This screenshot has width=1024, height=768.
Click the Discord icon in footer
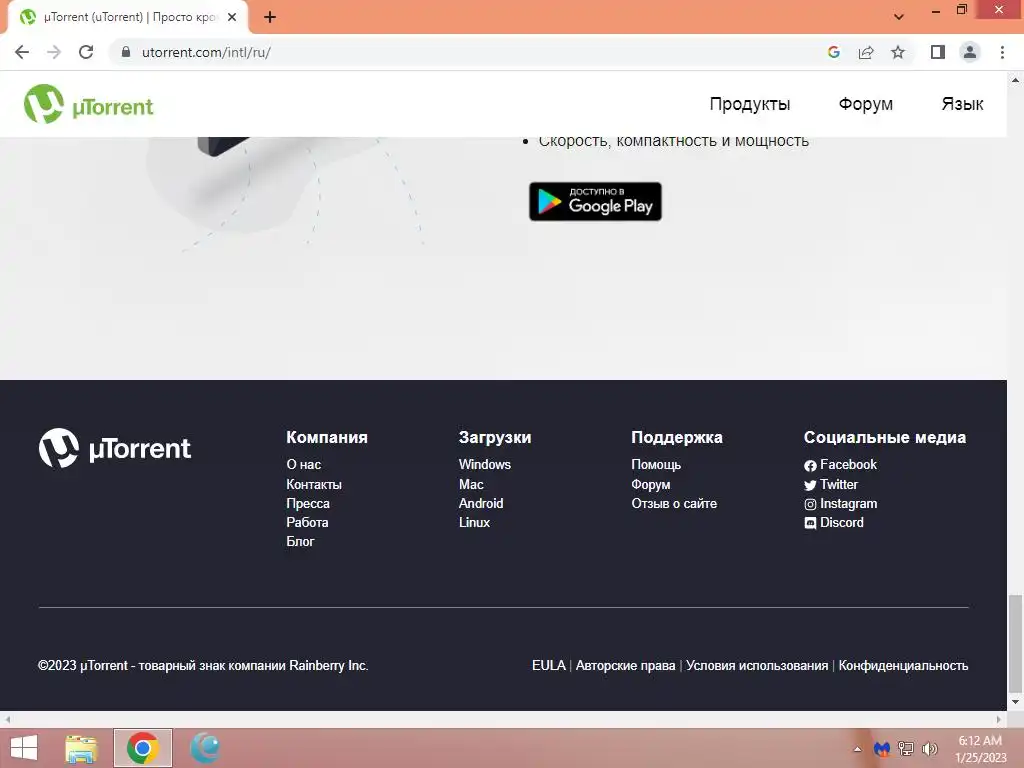(x=810, y=523)
